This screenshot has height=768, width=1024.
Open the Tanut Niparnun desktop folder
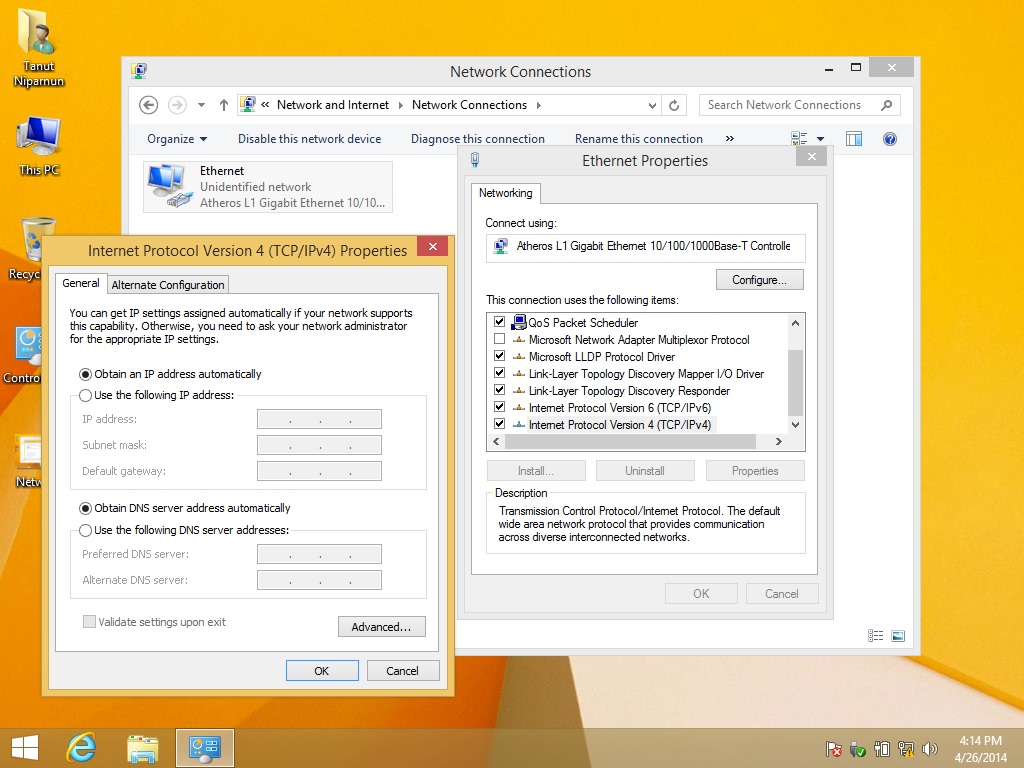pyautogui.click(x=39, y=49)
